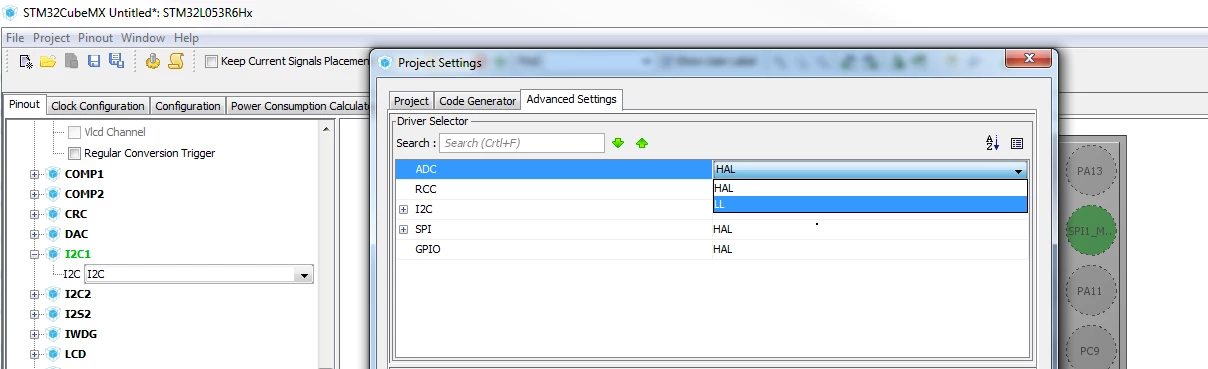Click the HAL value for the SPI row
Viewport: 1208px width, 369px height.
coord(723,229)
